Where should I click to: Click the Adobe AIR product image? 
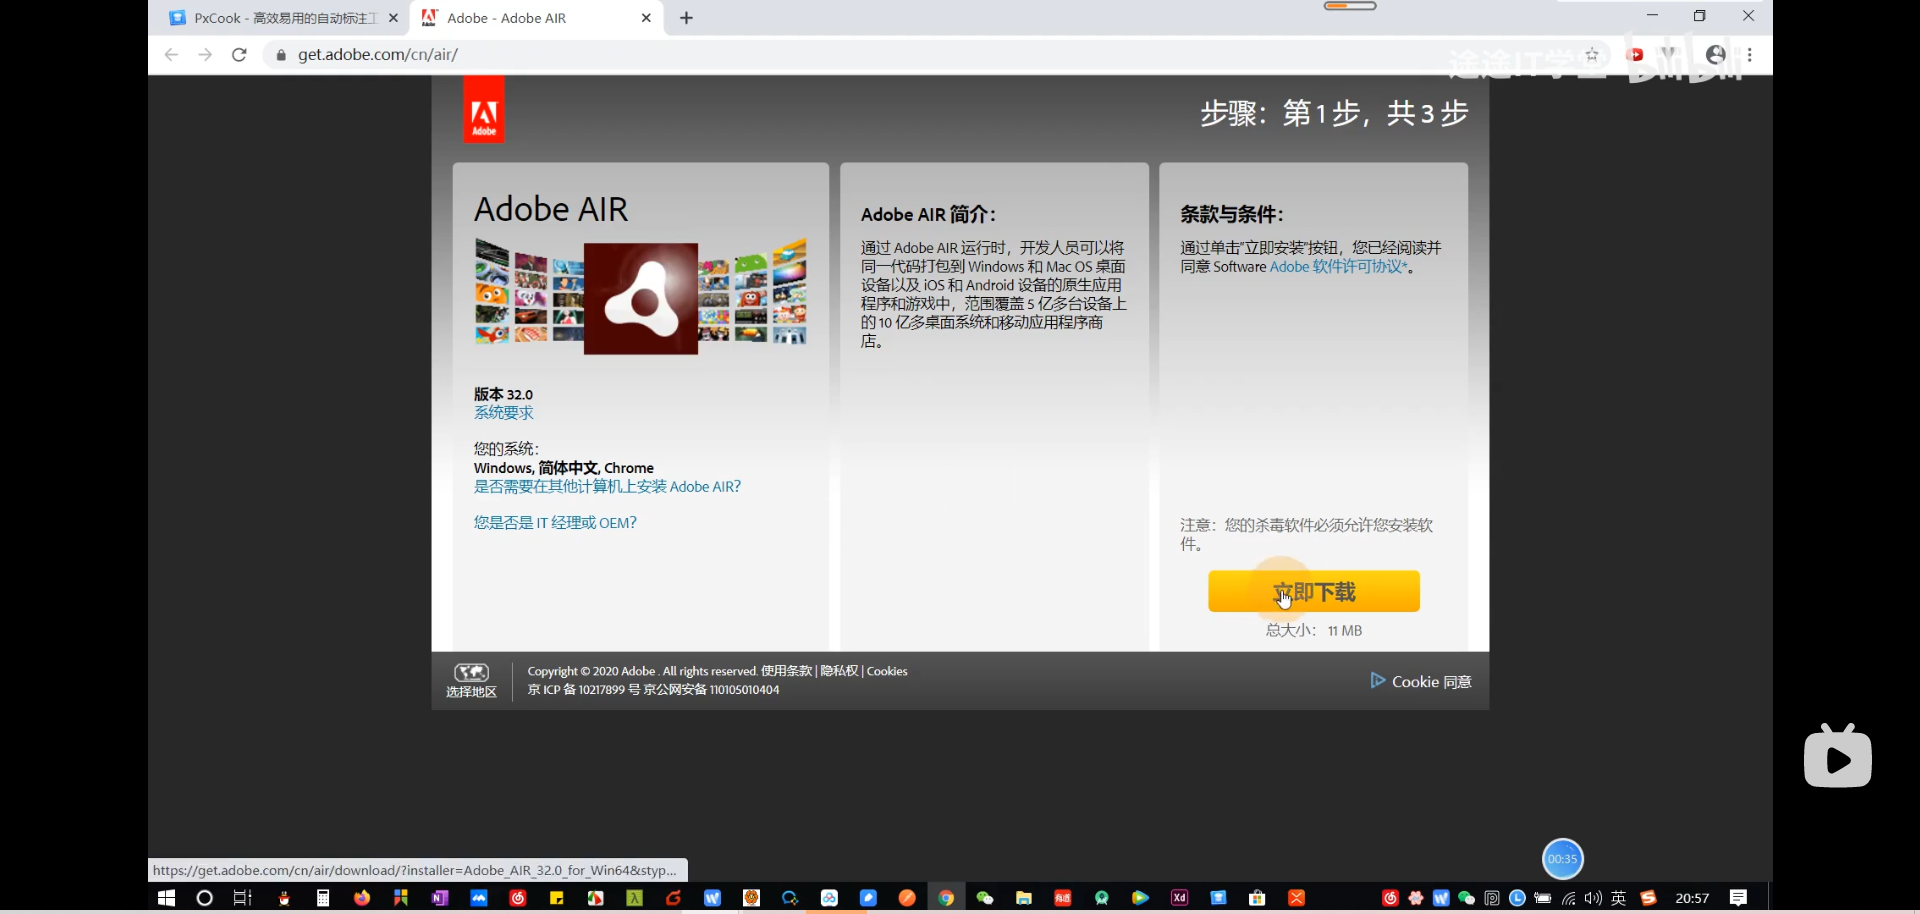coord(640,297)
